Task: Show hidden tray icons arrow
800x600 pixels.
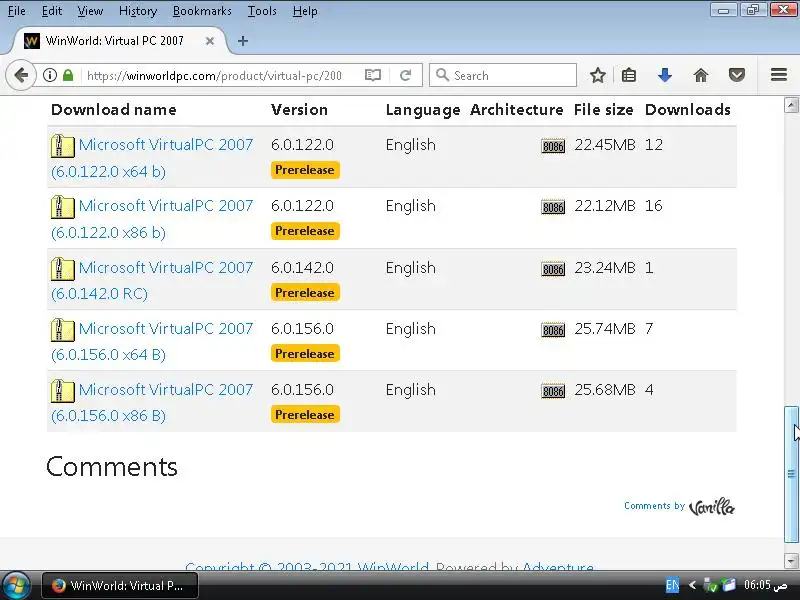Action: click(x=692, y=585)
